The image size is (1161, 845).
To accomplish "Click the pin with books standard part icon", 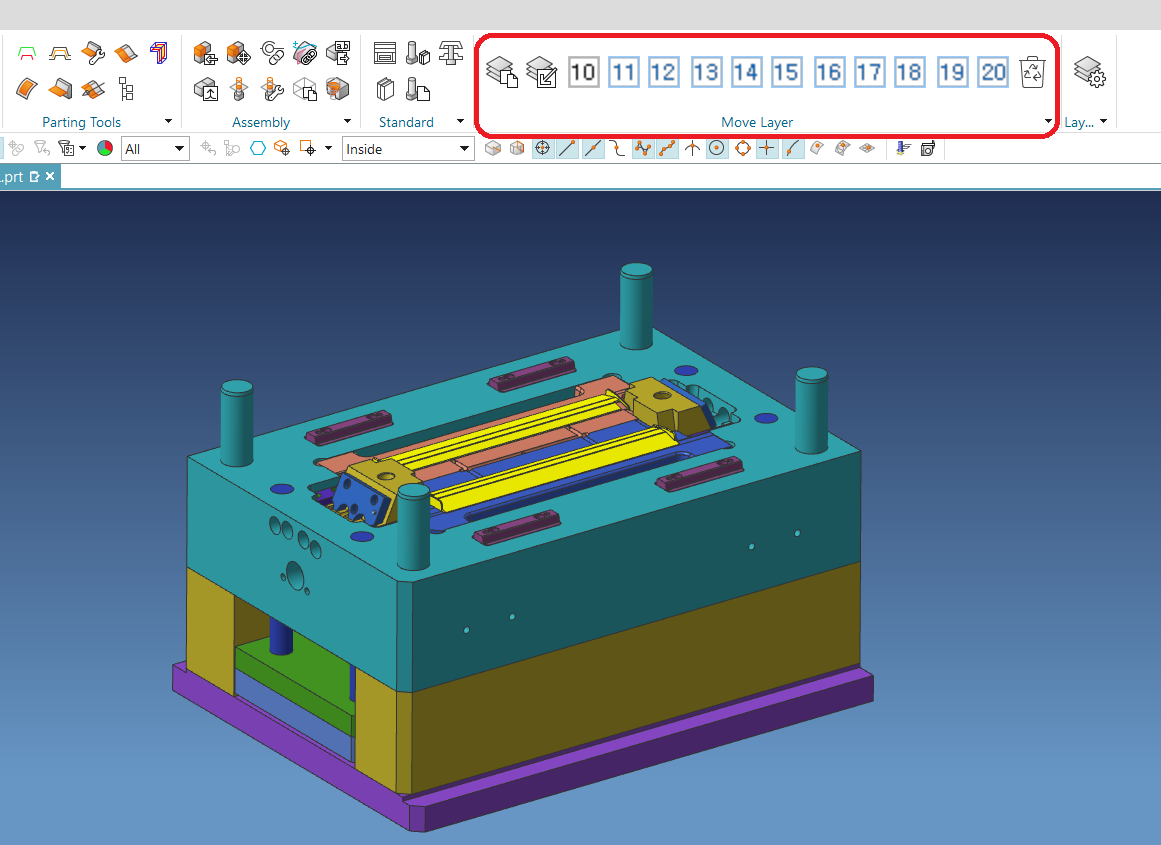I will [418, 53].
